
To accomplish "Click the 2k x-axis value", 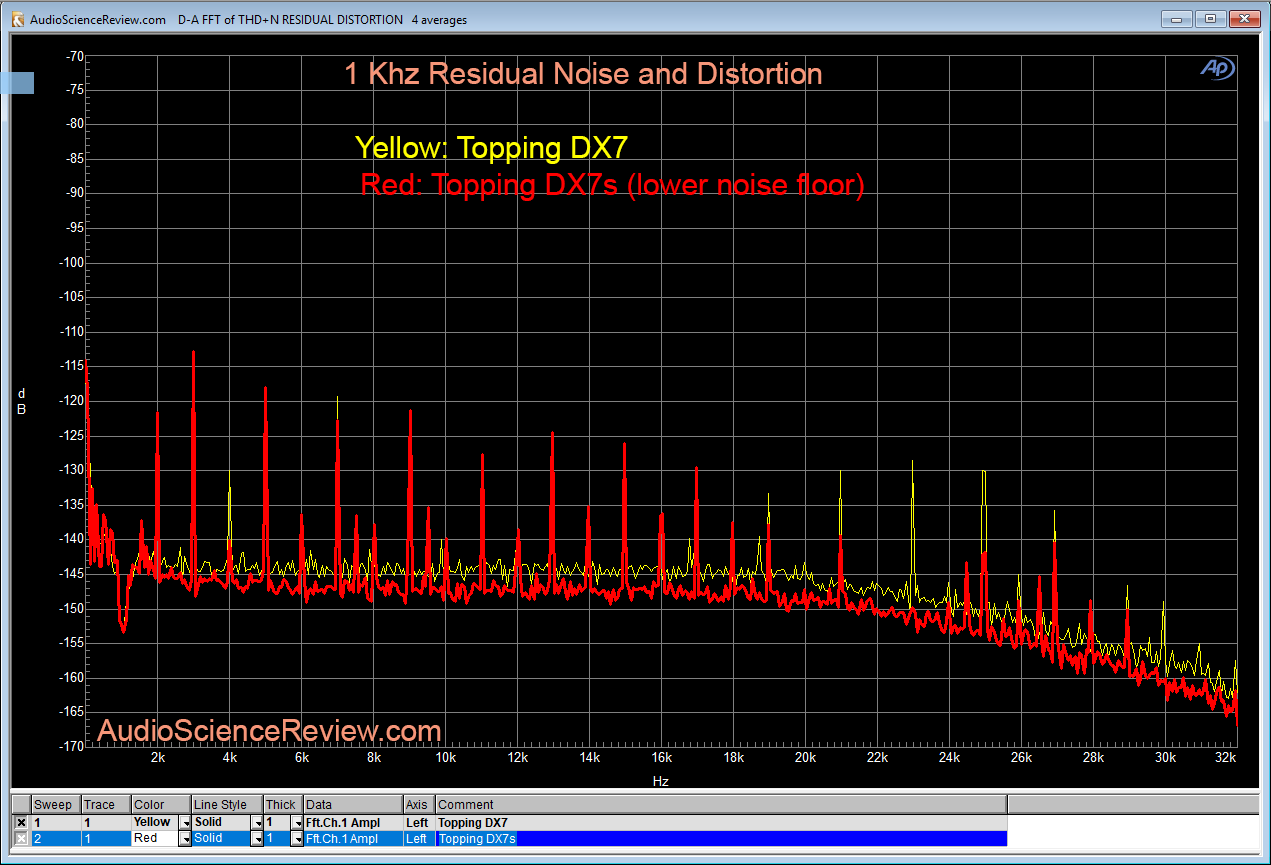I will [x=158, y=759].
